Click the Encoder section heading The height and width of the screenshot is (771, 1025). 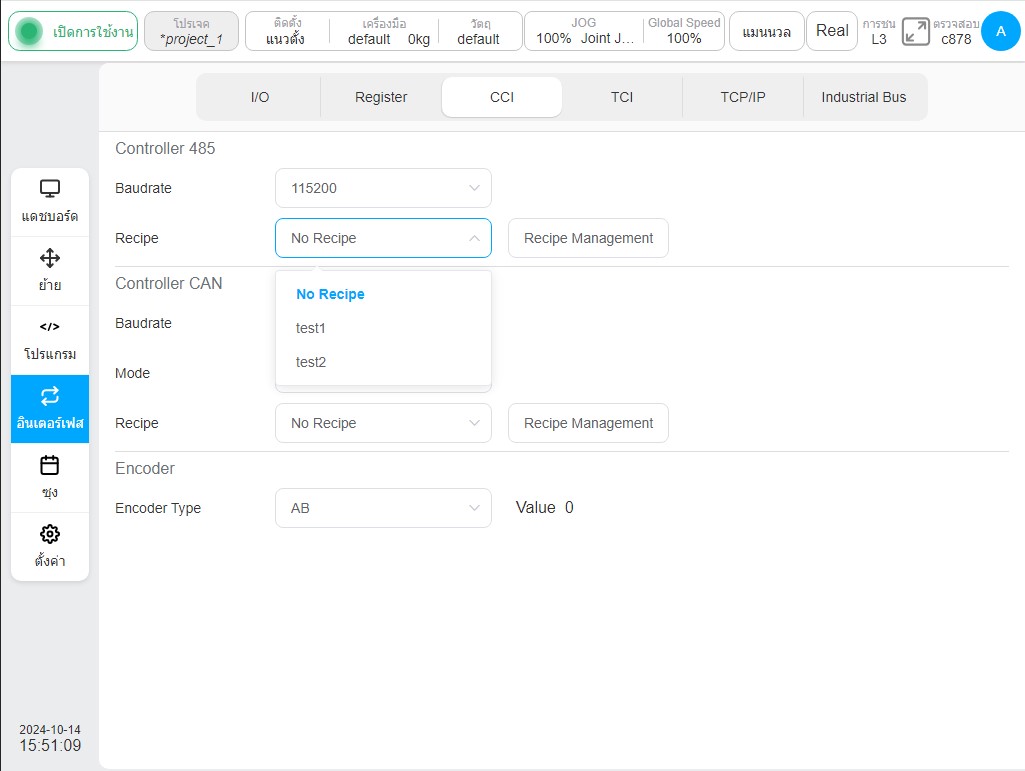[145, 468]
